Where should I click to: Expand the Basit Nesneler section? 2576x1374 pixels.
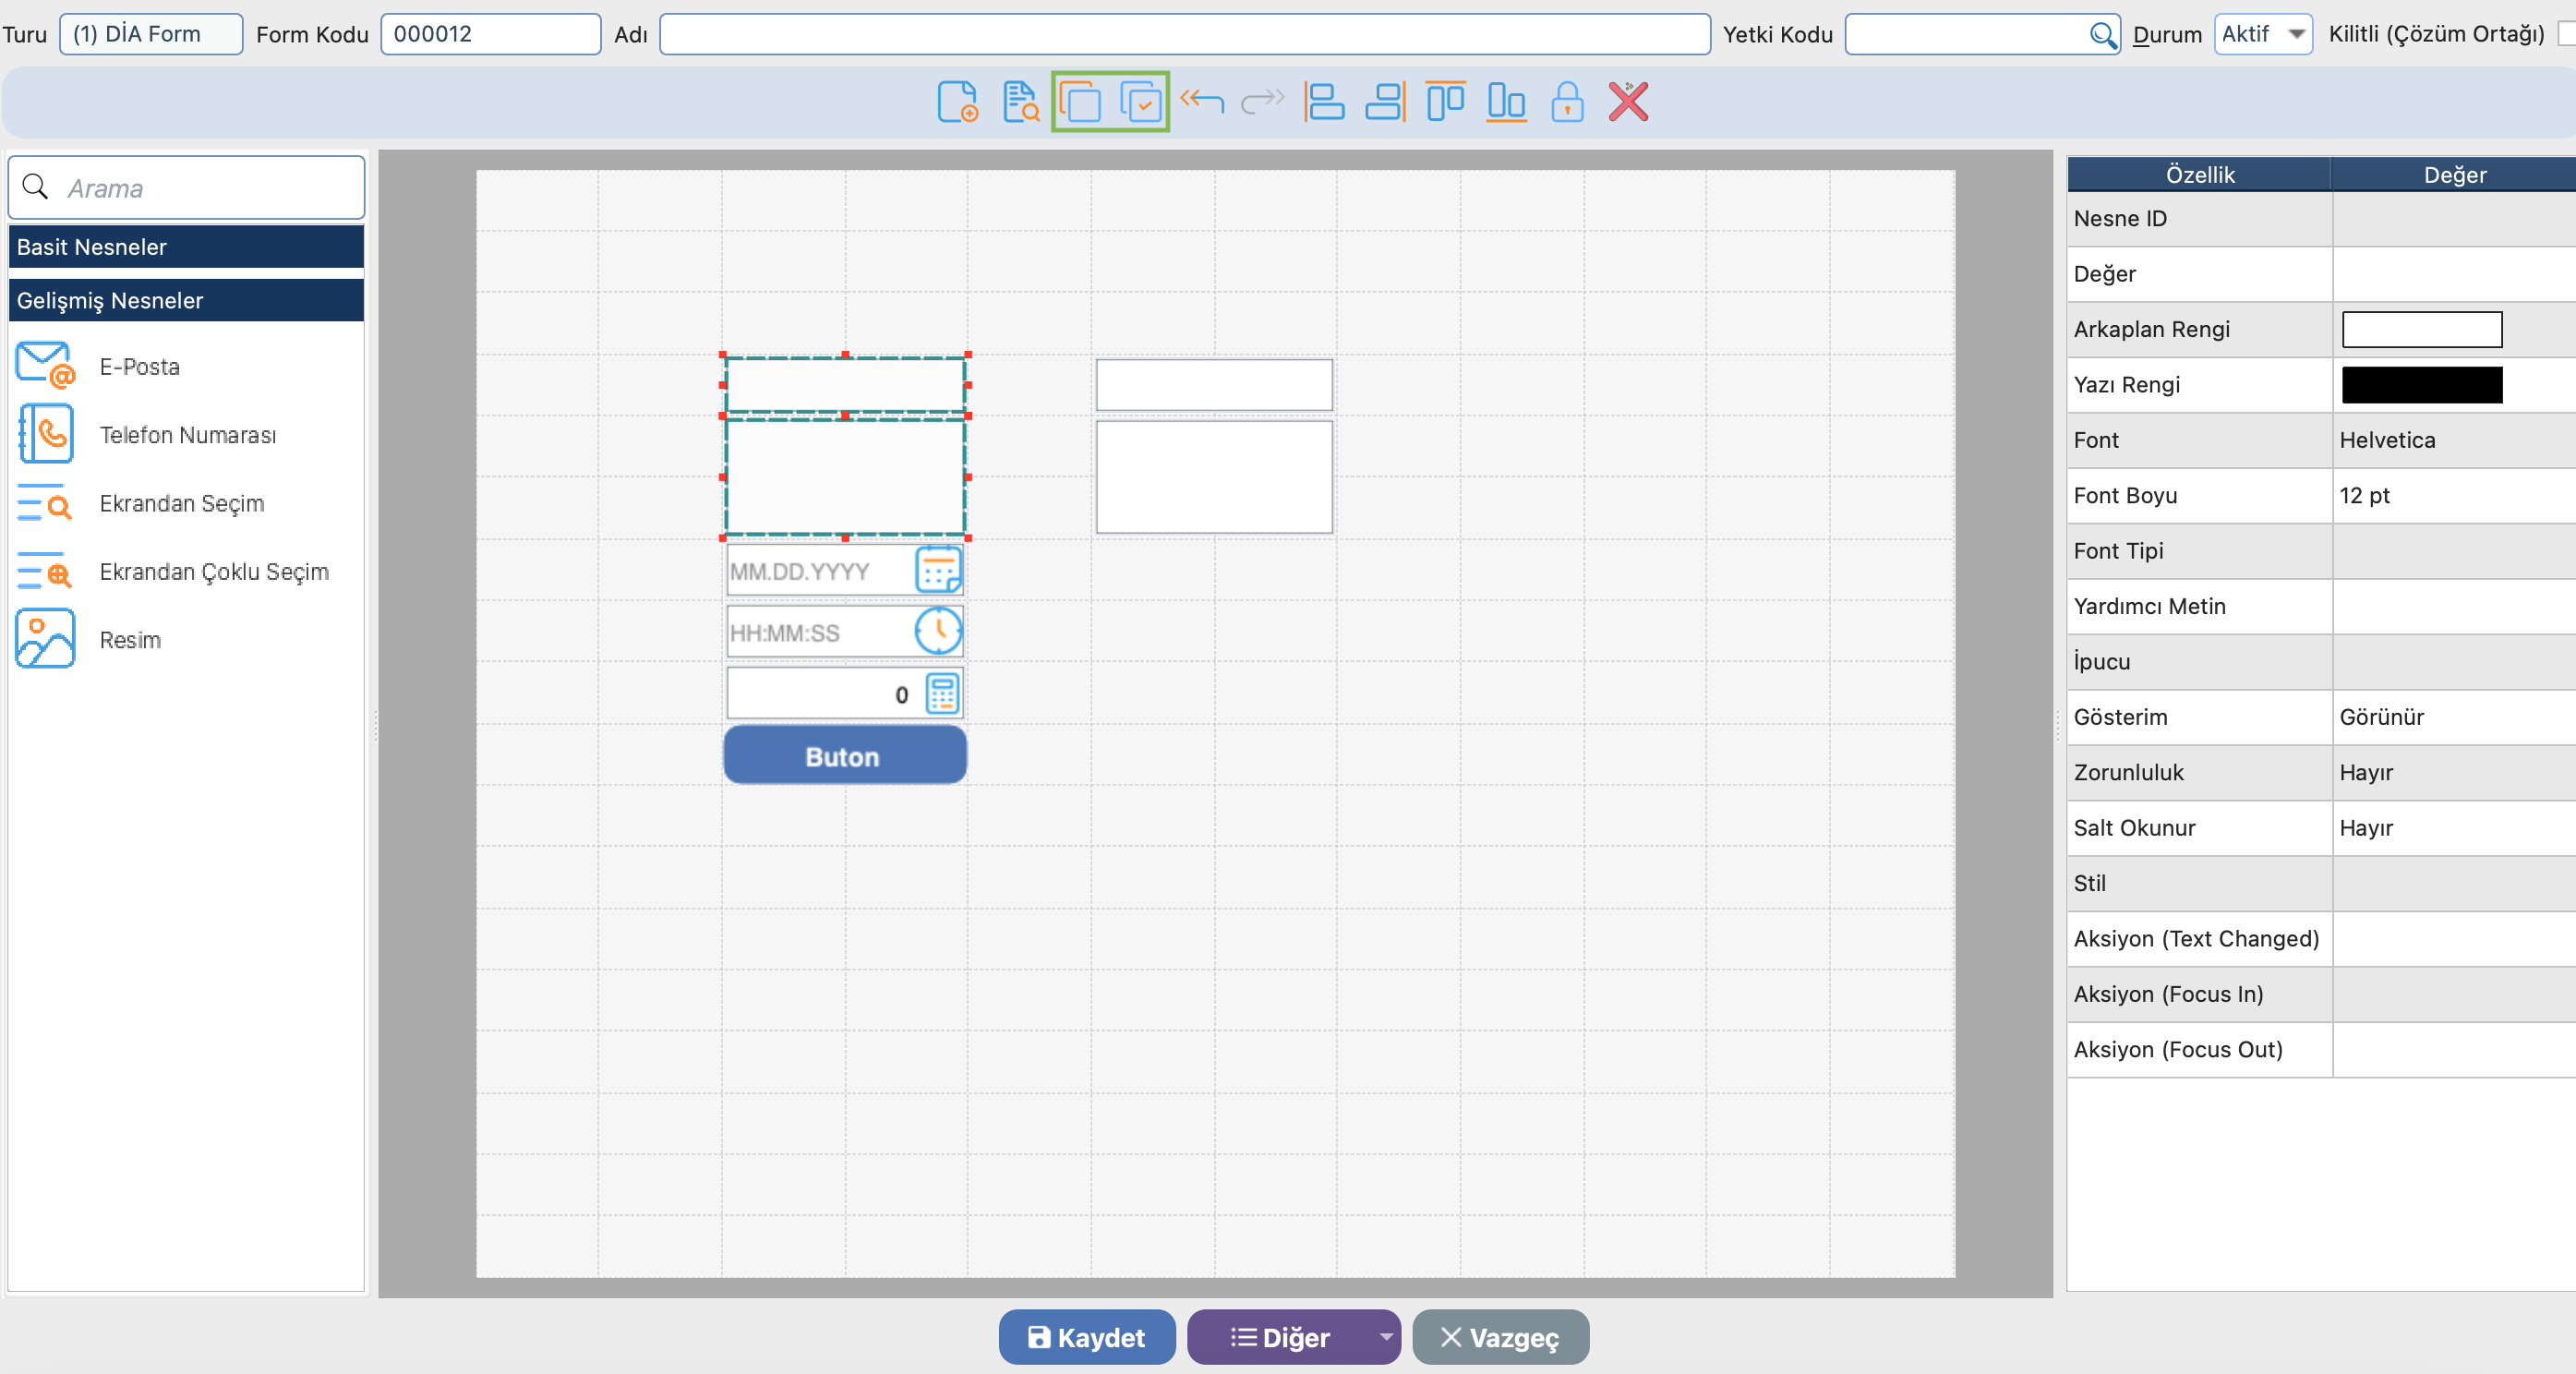pyautogui.click(x=186, y=247)
